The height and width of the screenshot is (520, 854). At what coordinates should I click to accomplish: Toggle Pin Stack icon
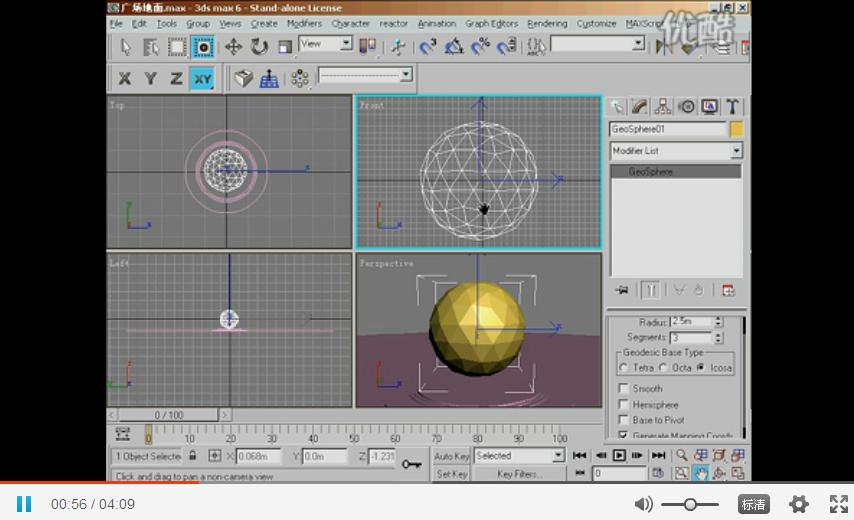[x=622, y=290]
